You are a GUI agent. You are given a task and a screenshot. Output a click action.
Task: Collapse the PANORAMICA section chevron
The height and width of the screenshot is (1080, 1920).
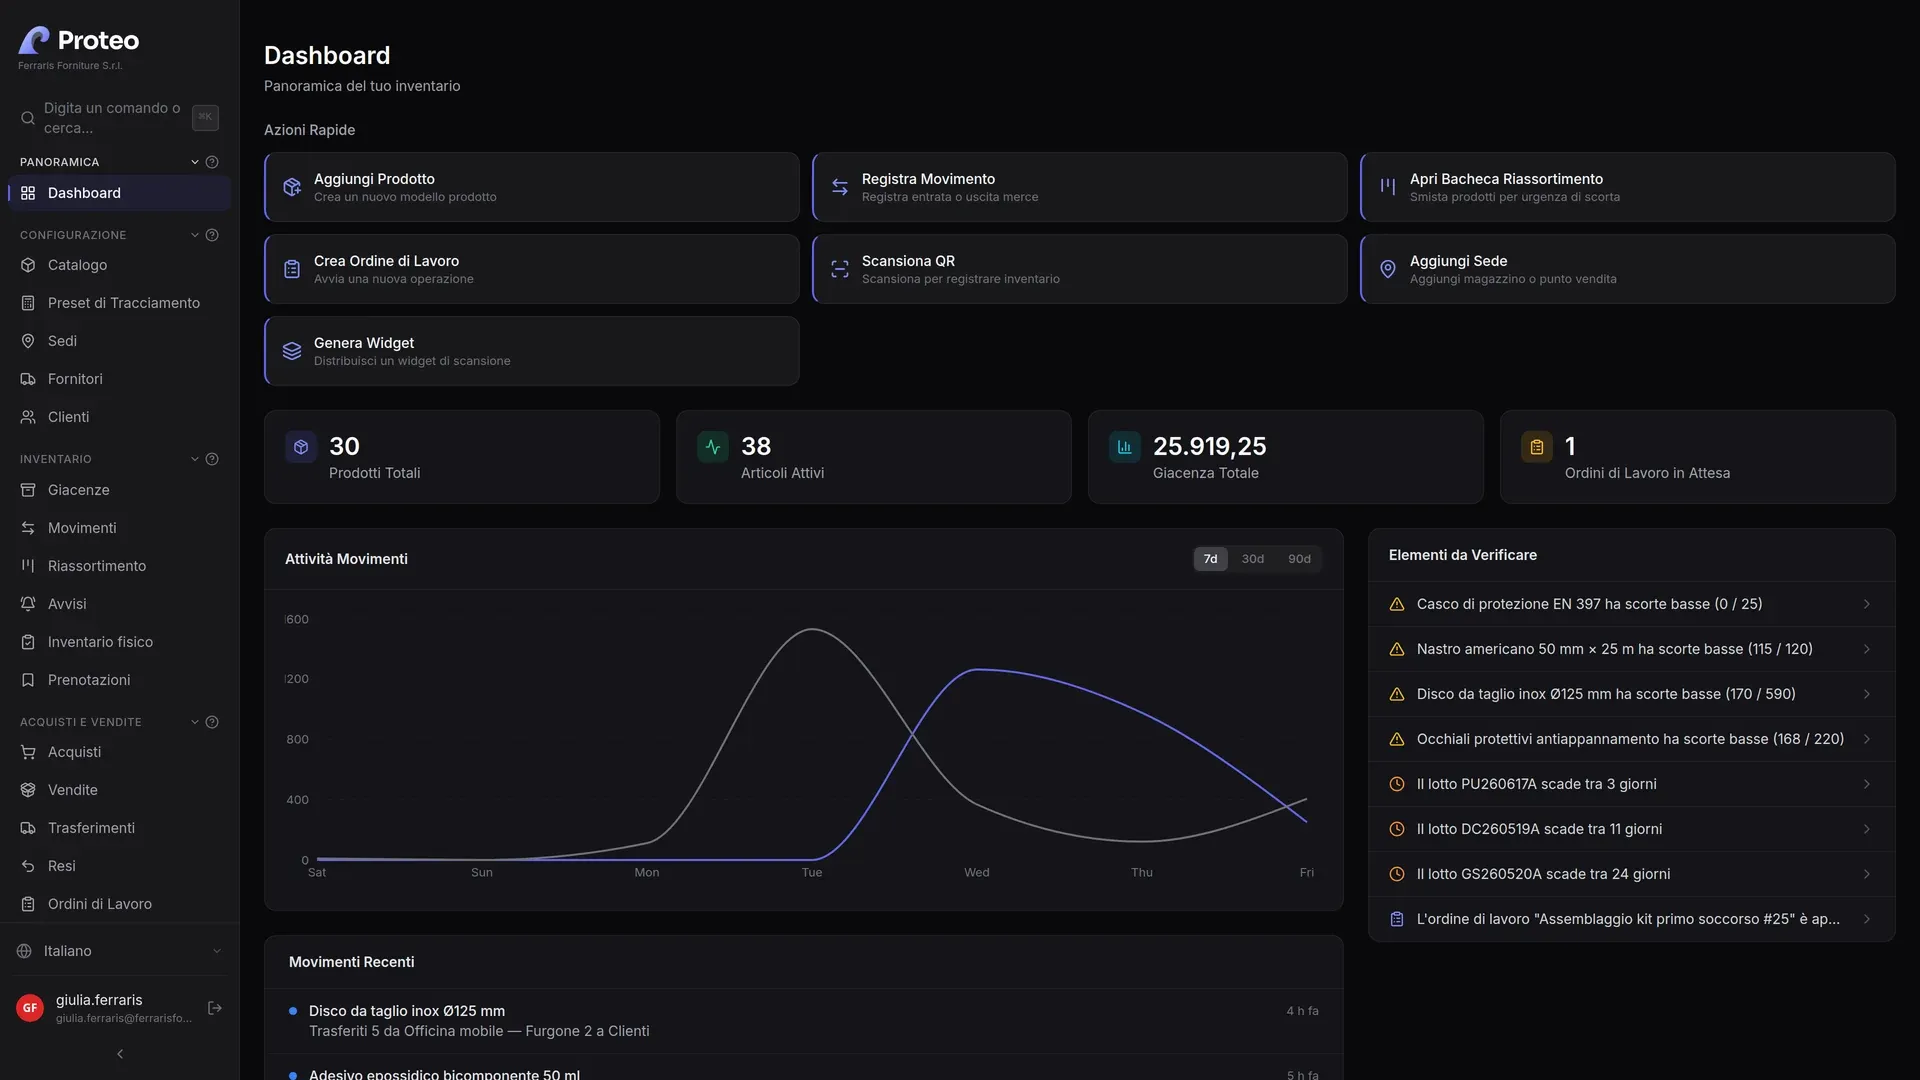tap(195, 162)
